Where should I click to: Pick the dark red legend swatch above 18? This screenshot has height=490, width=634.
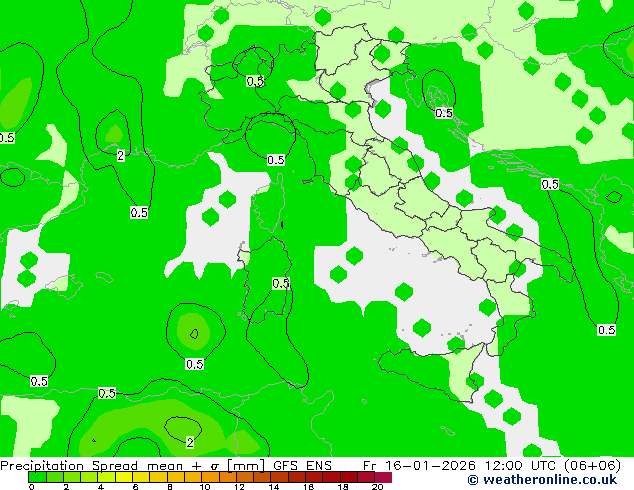click(x=349, y=477)
